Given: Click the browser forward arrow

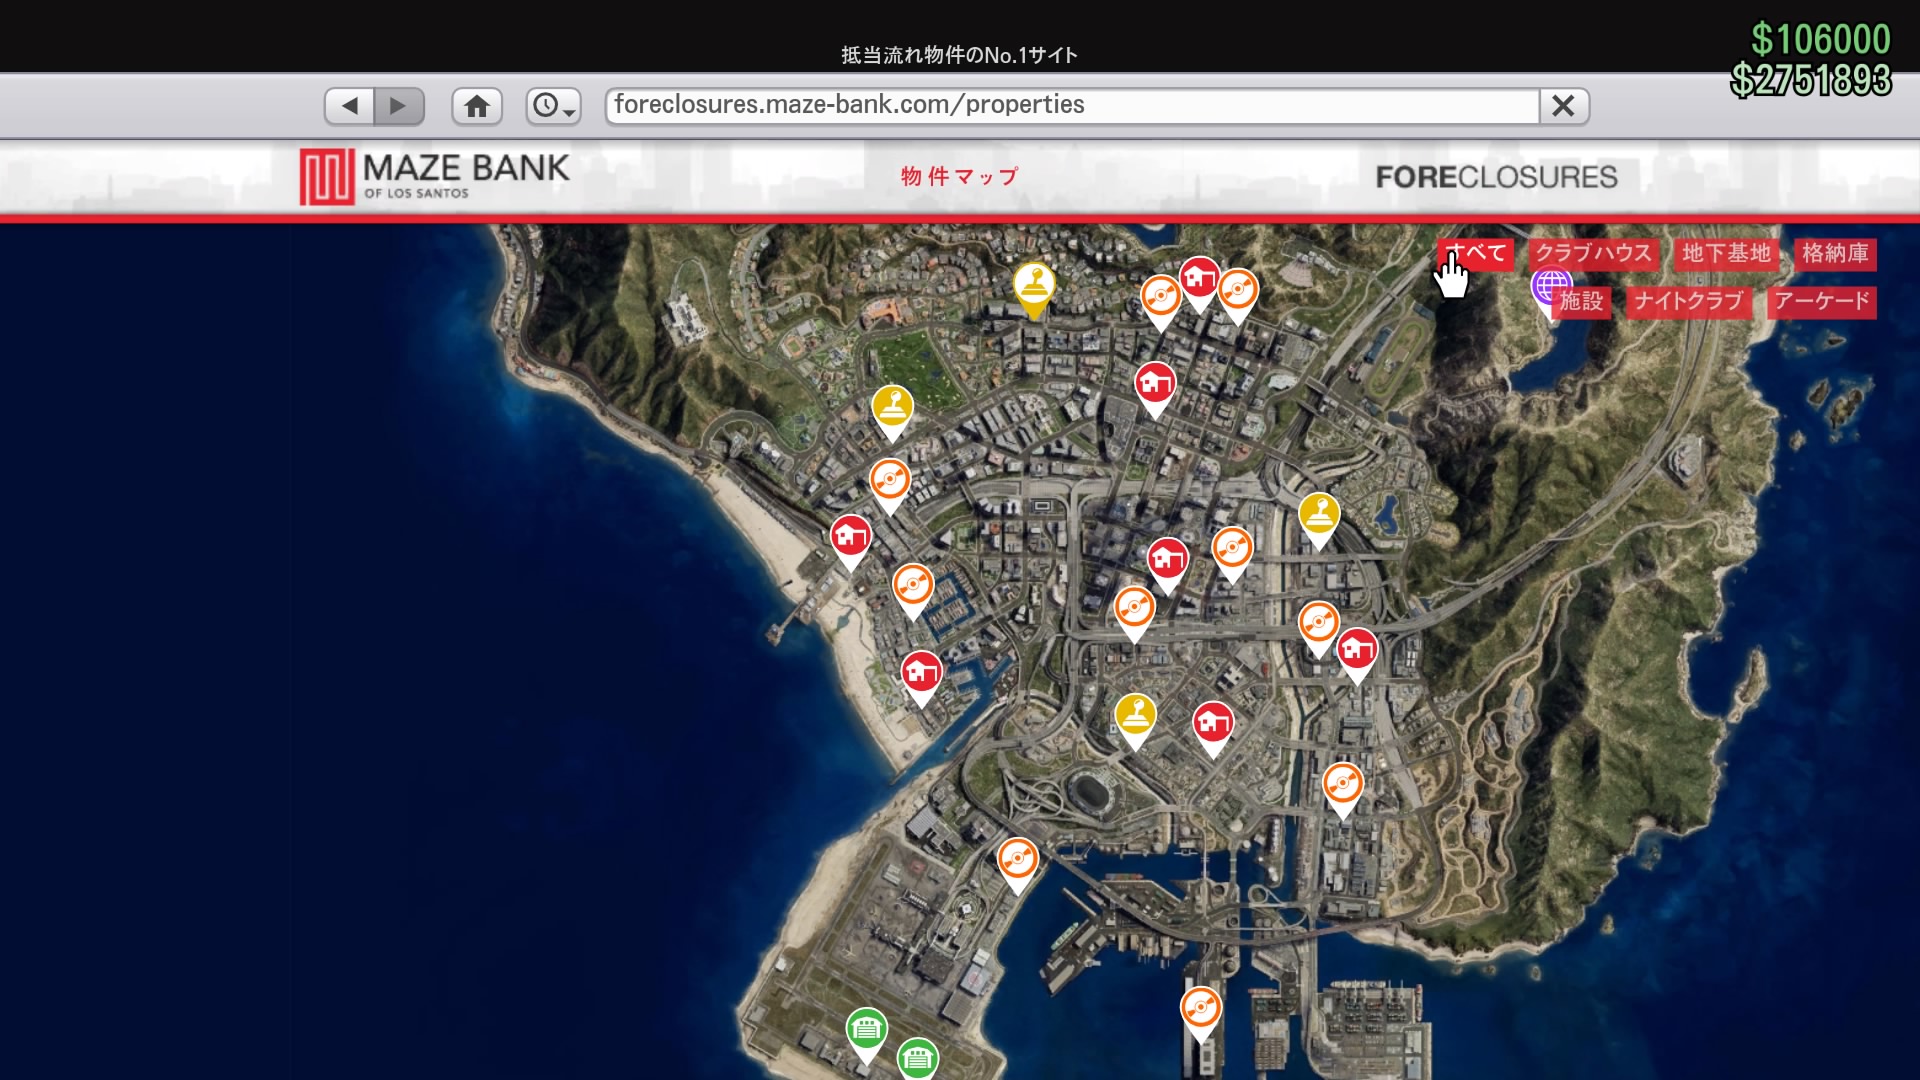Looking at the screenshot, I should [399, 106].
